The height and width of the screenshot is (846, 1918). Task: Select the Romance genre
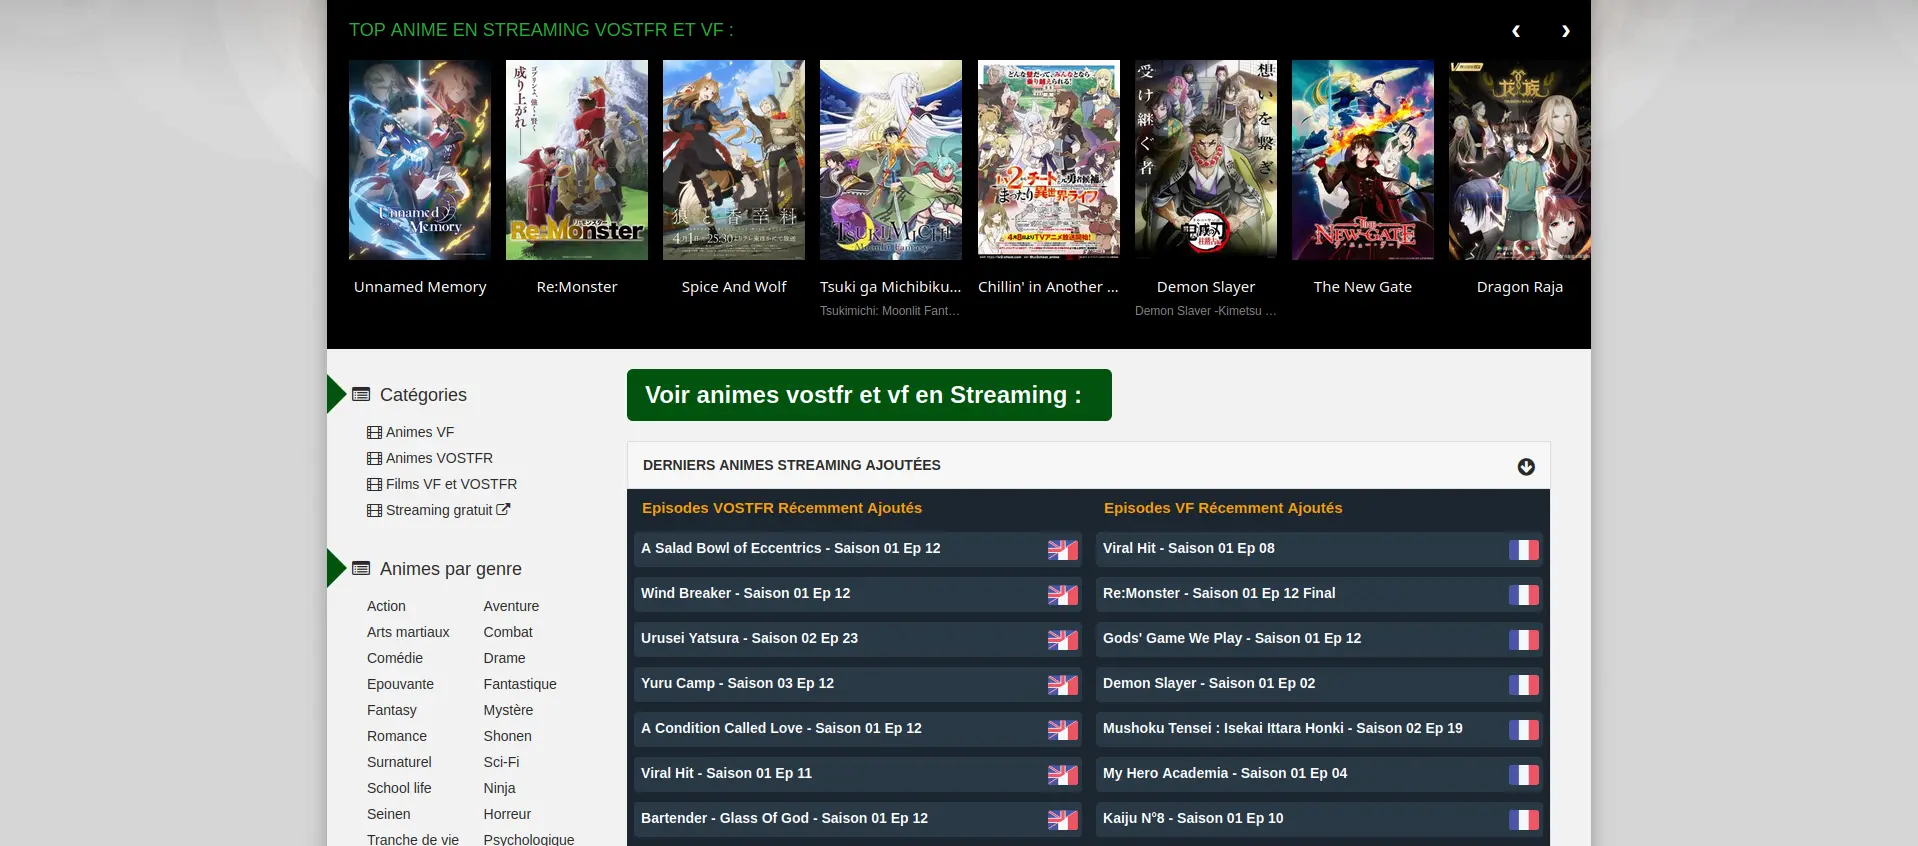[397, 736]
